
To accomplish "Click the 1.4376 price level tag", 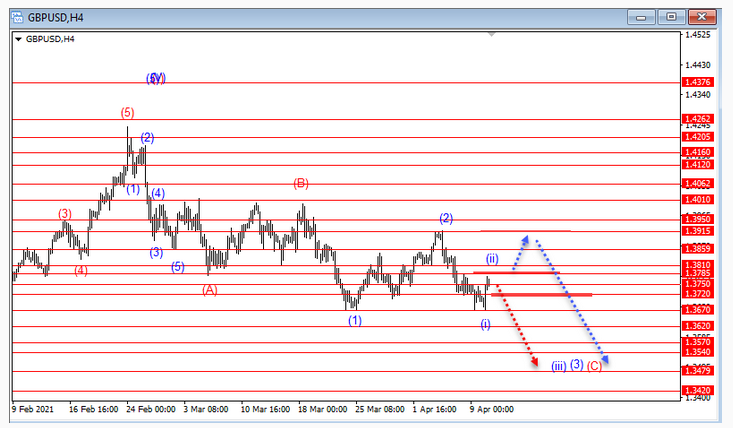I will click(696, 82).
